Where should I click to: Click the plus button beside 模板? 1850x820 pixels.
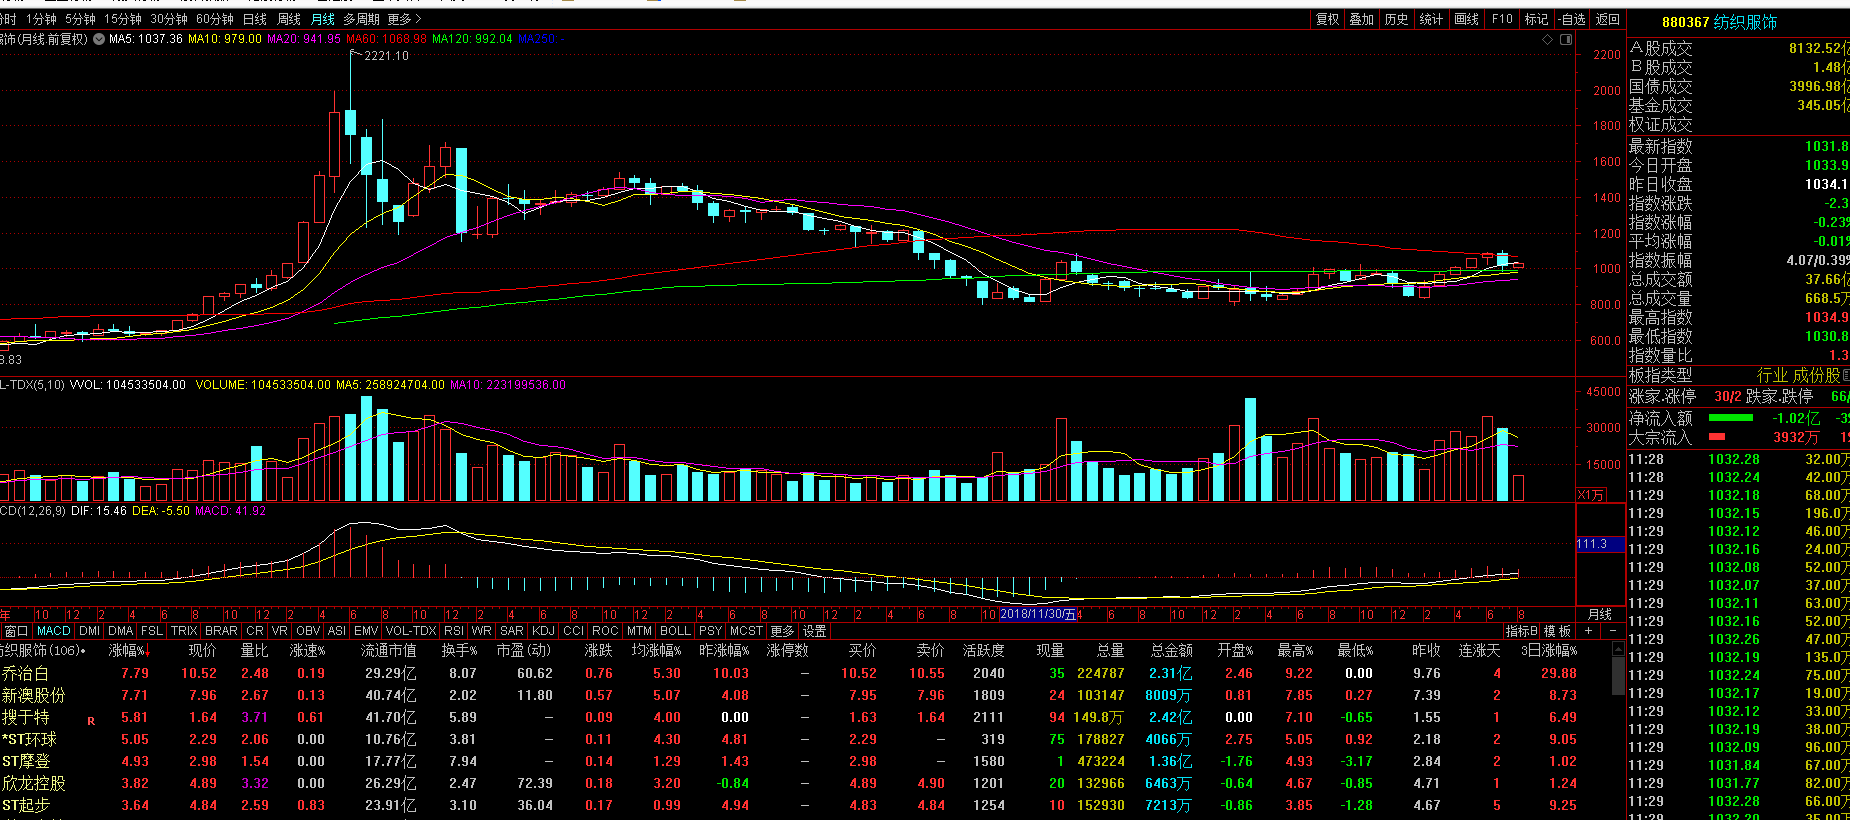click(x=1588, y=631)
